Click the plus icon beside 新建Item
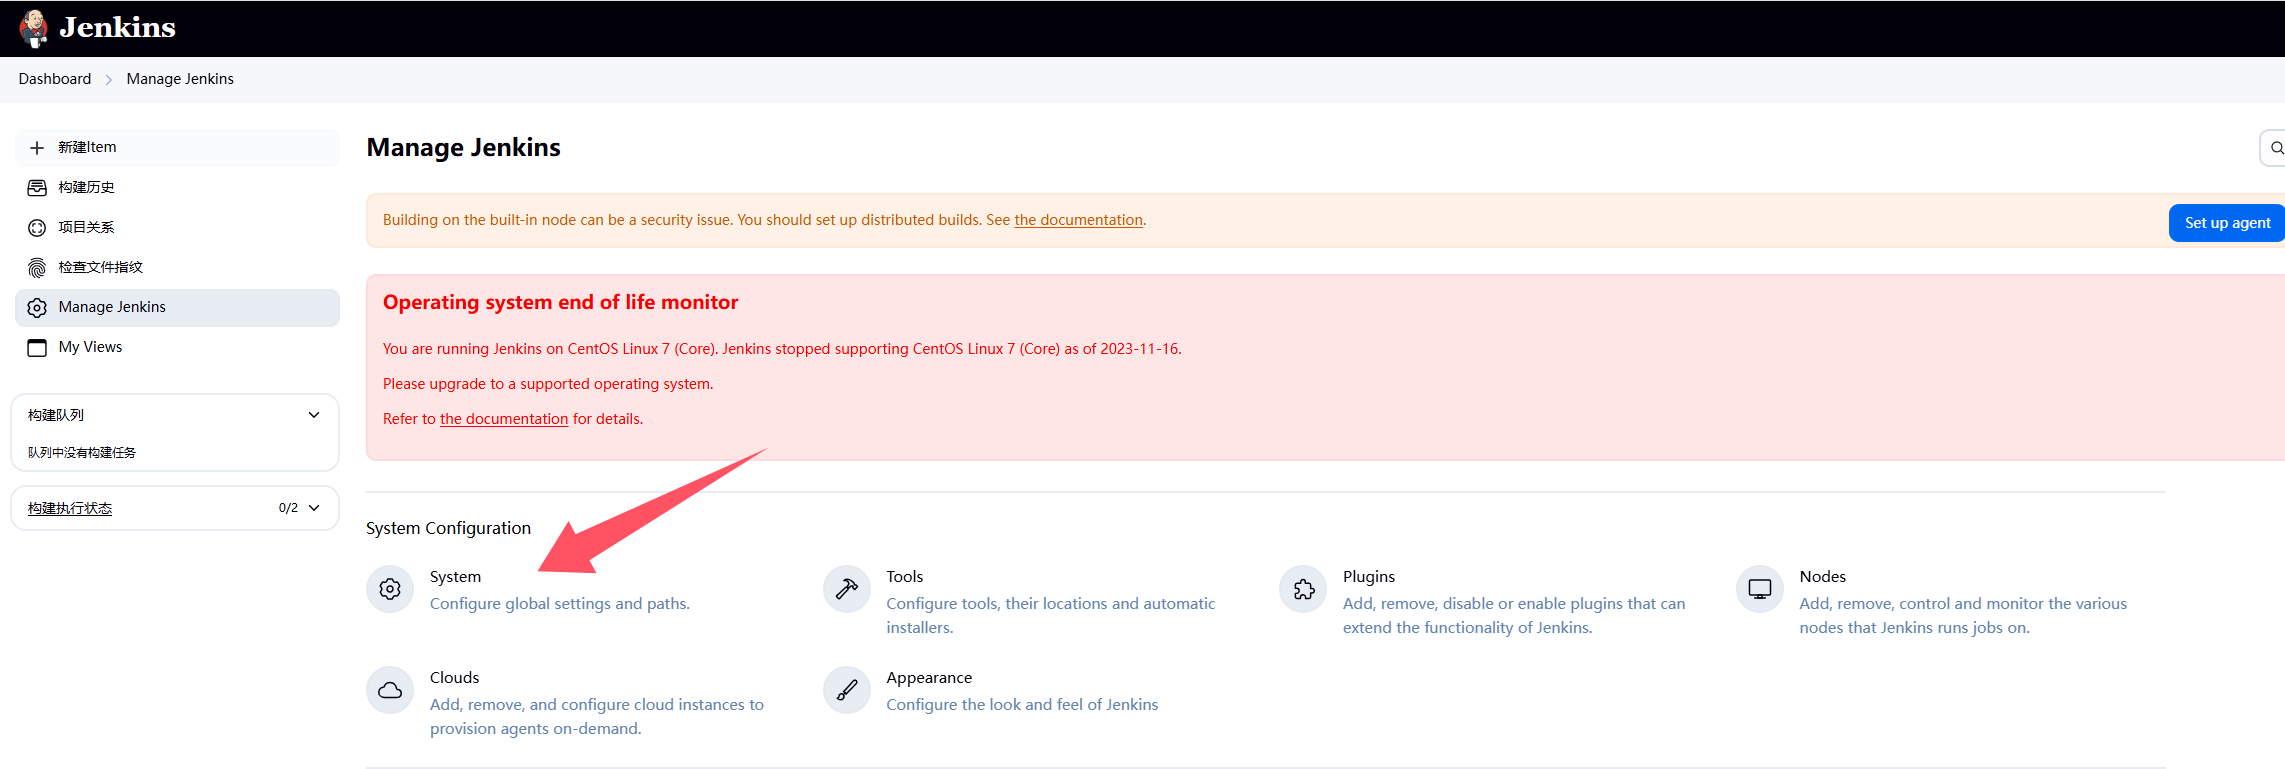Image resolution: width=2285 pixels, height=769 pixels. tap(37, 148)
